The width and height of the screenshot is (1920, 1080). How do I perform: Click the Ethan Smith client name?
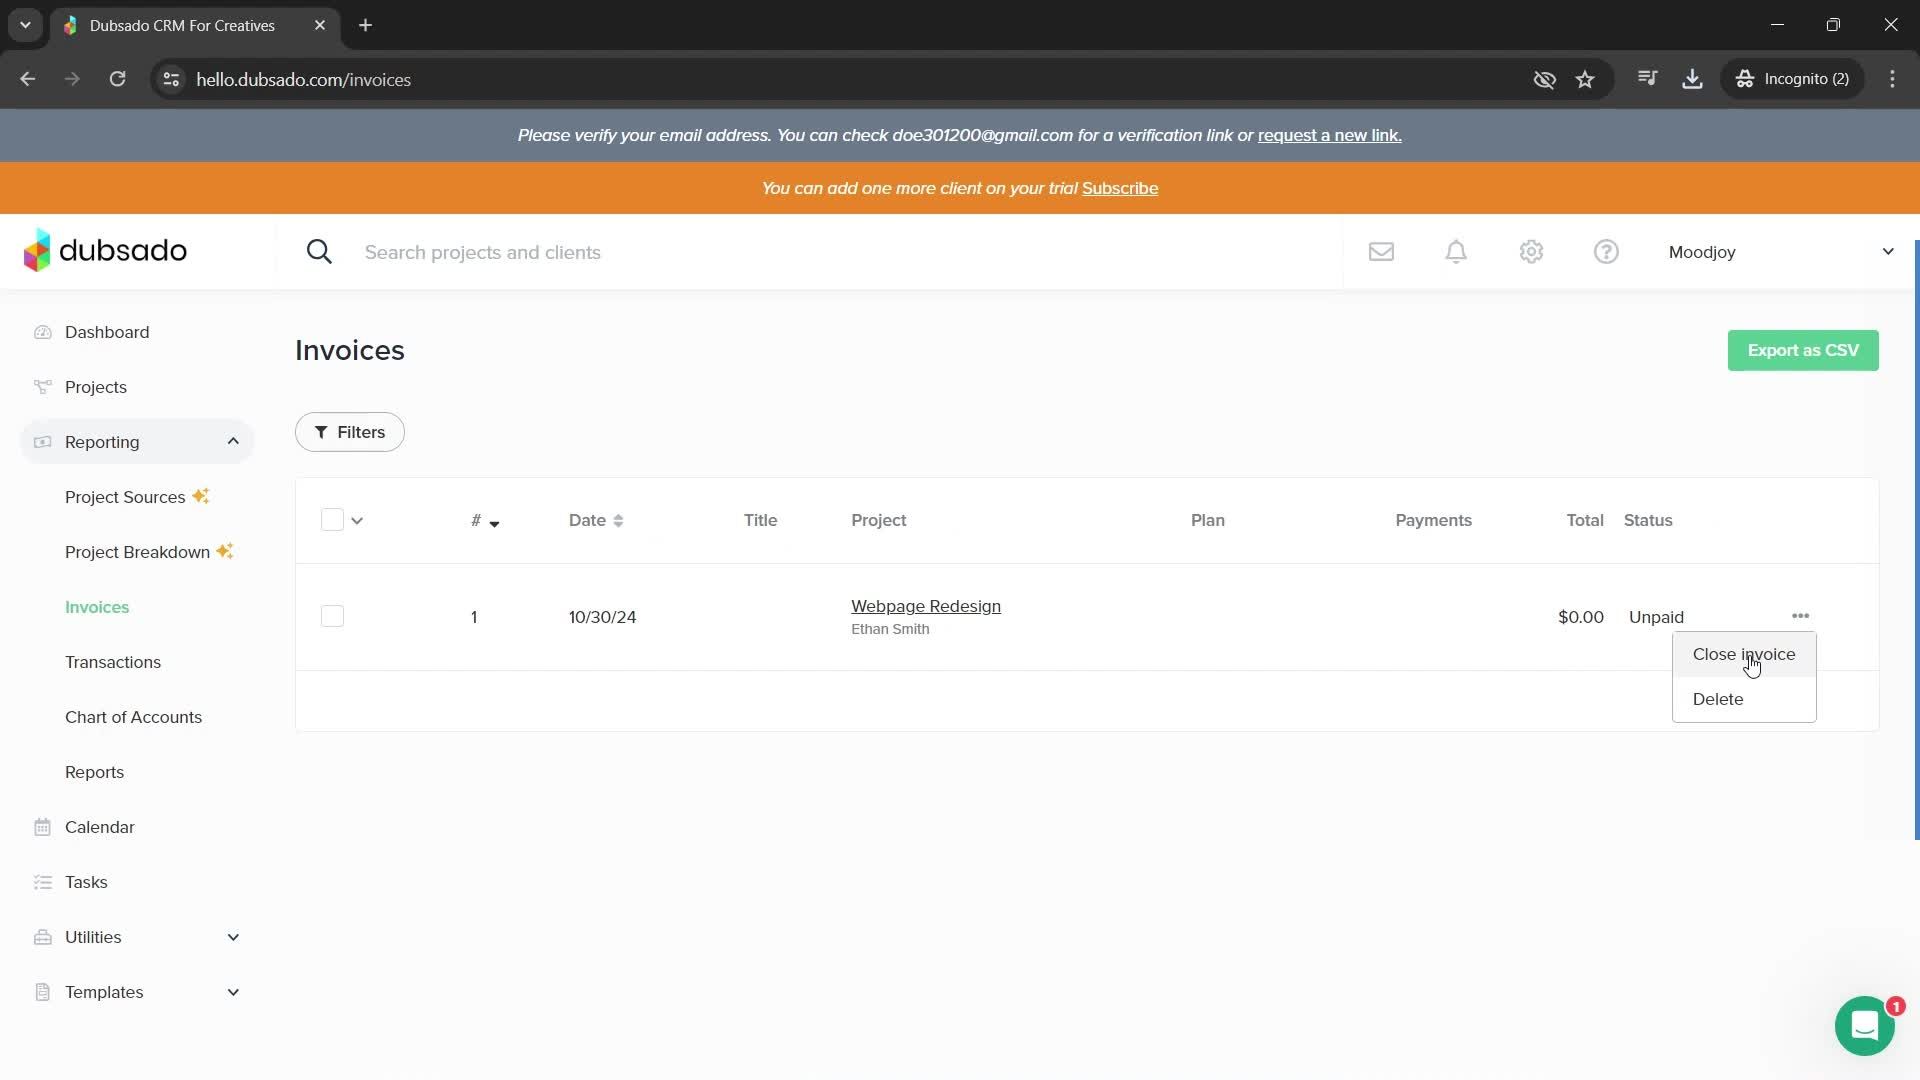coord(890,629)
